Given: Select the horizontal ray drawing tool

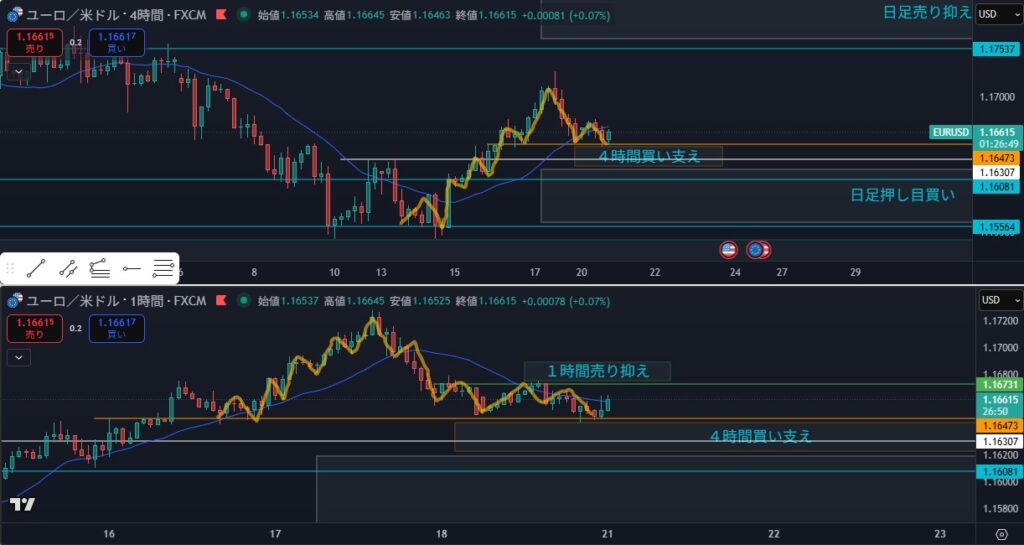Looking at the screenshot, I should [x=132, y=268].
